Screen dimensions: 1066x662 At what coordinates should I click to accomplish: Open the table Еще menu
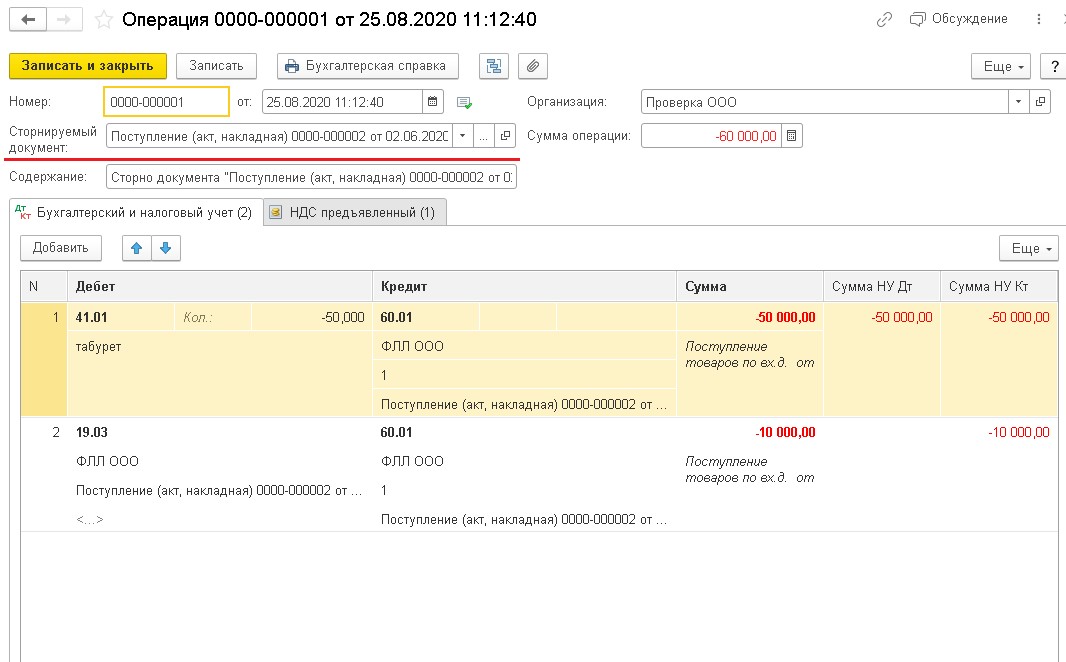pyautogui.click(x=1028, y=248)
